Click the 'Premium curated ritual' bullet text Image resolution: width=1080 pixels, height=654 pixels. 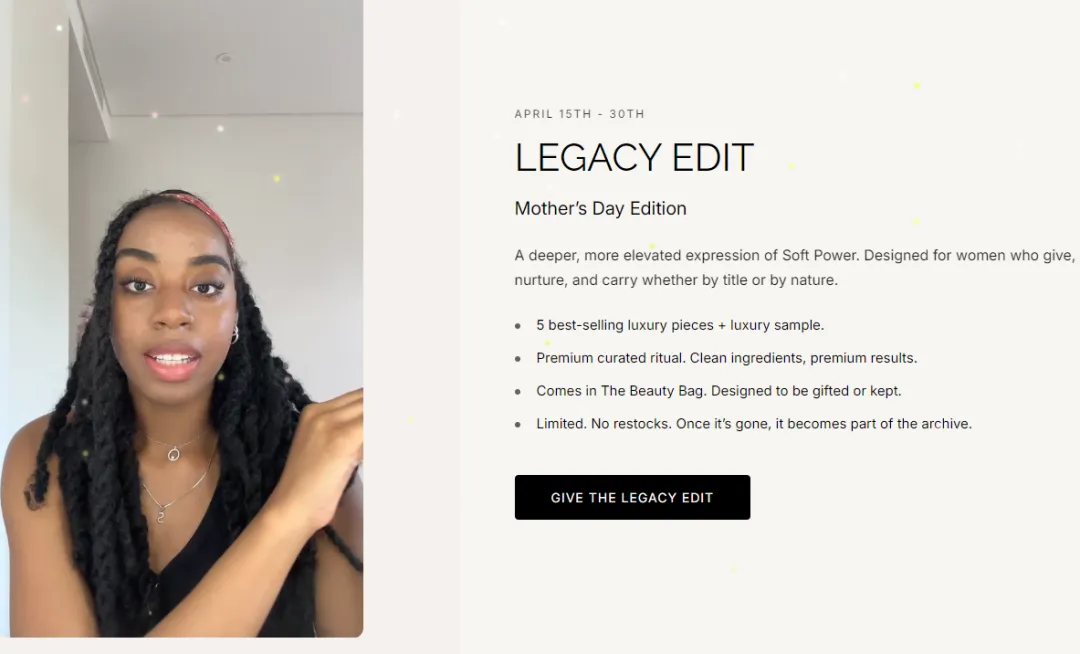727,358
